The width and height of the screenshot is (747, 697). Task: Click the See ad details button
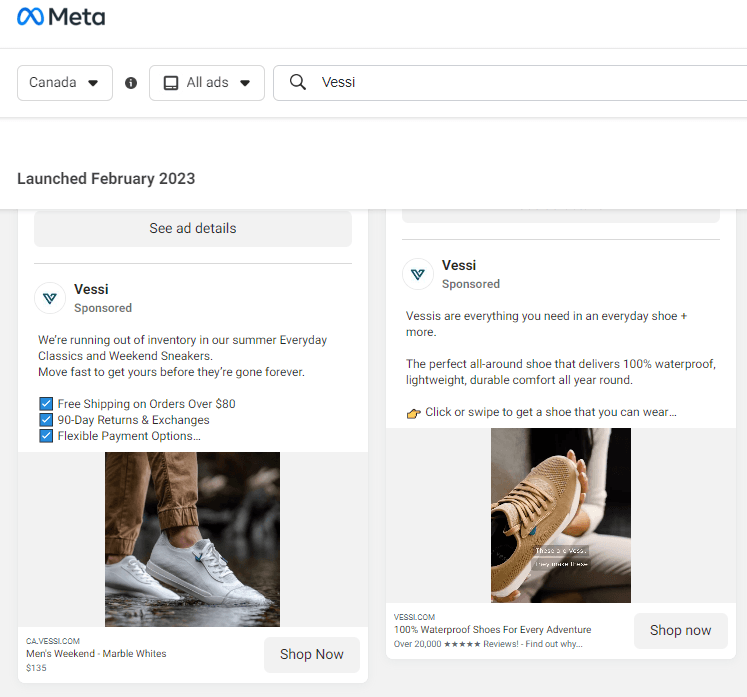tap(193, 228)
